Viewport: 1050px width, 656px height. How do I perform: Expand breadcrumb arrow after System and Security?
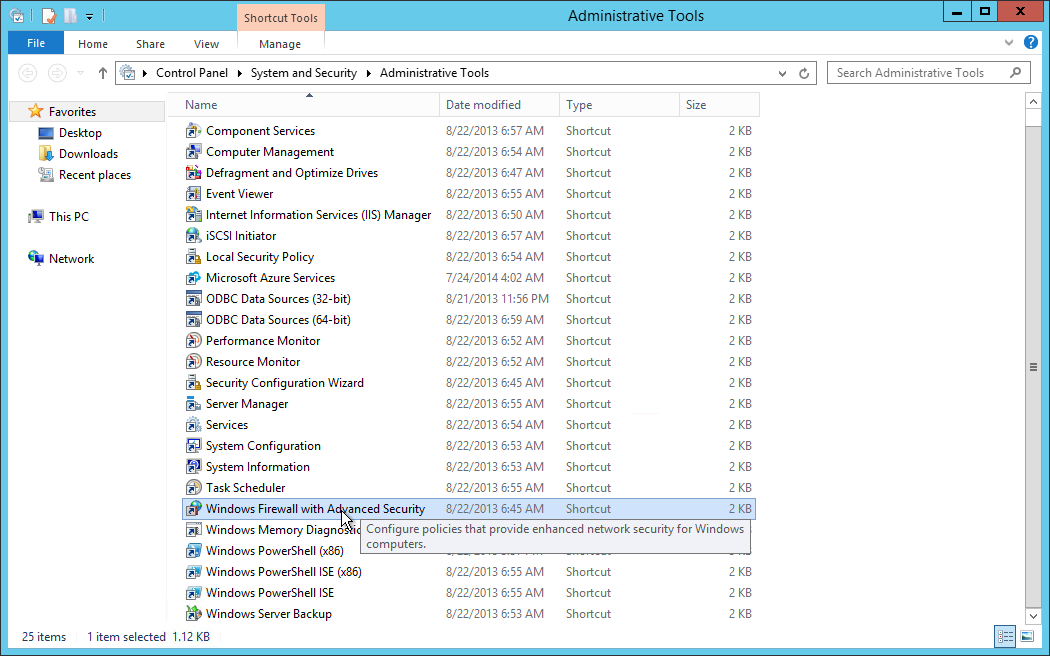[368, 73]
